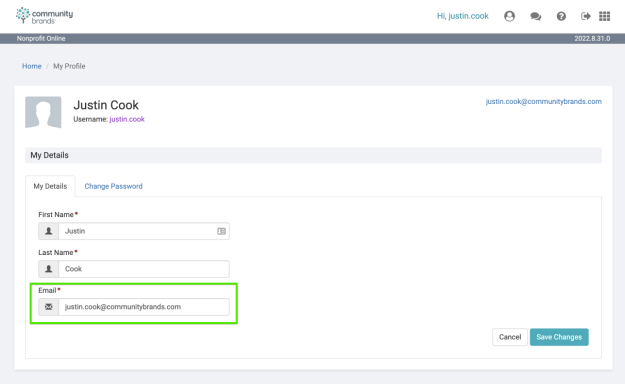Screen dimensions: 625x384
Task: Switch to the Change Password tab
Action: pos(113,186)
